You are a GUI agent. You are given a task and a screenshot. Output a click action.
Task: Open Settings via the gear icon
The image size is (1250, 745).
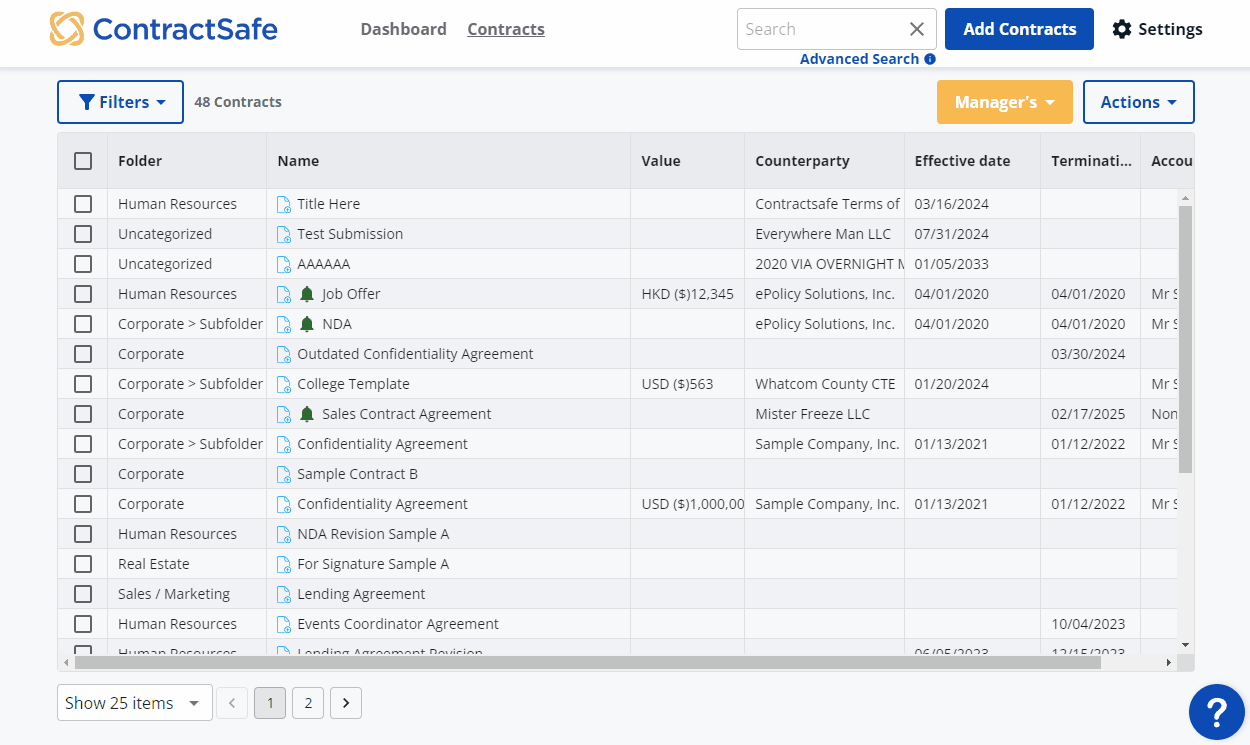1122,29
